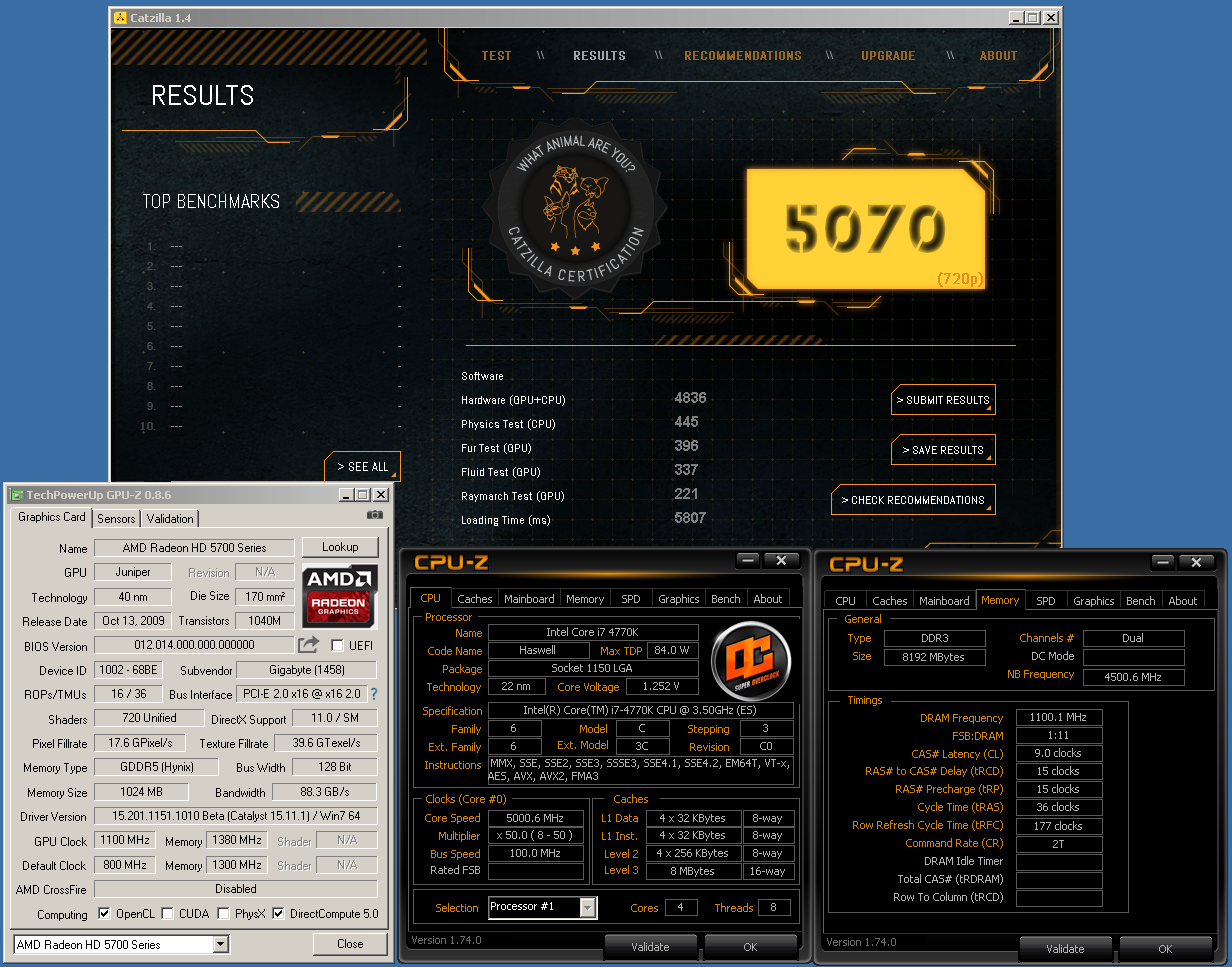Open Bench tab in CPU-Z CPU window
Viewport: 1232px width, 967px height.
click(x=726, y=599)
